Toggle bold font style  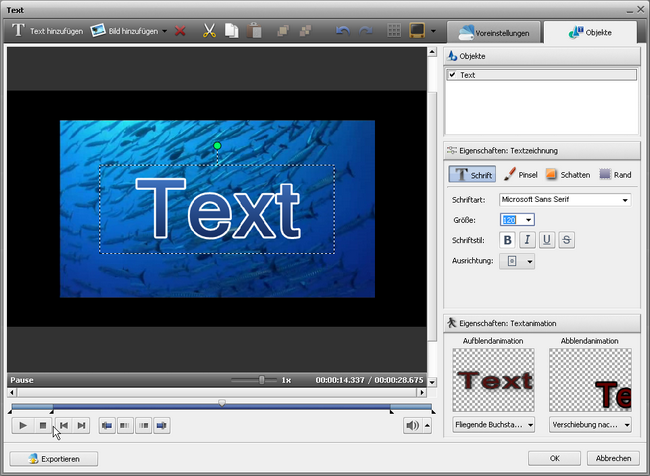pos(507,240)
